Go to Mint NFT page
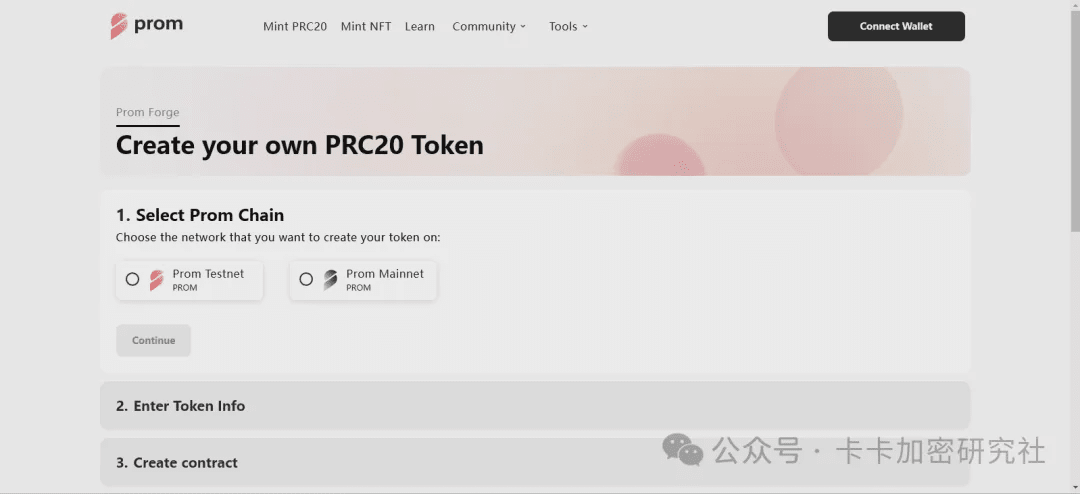The height and width of the screenshot is (494, 1080). click(x=366, y=26)
